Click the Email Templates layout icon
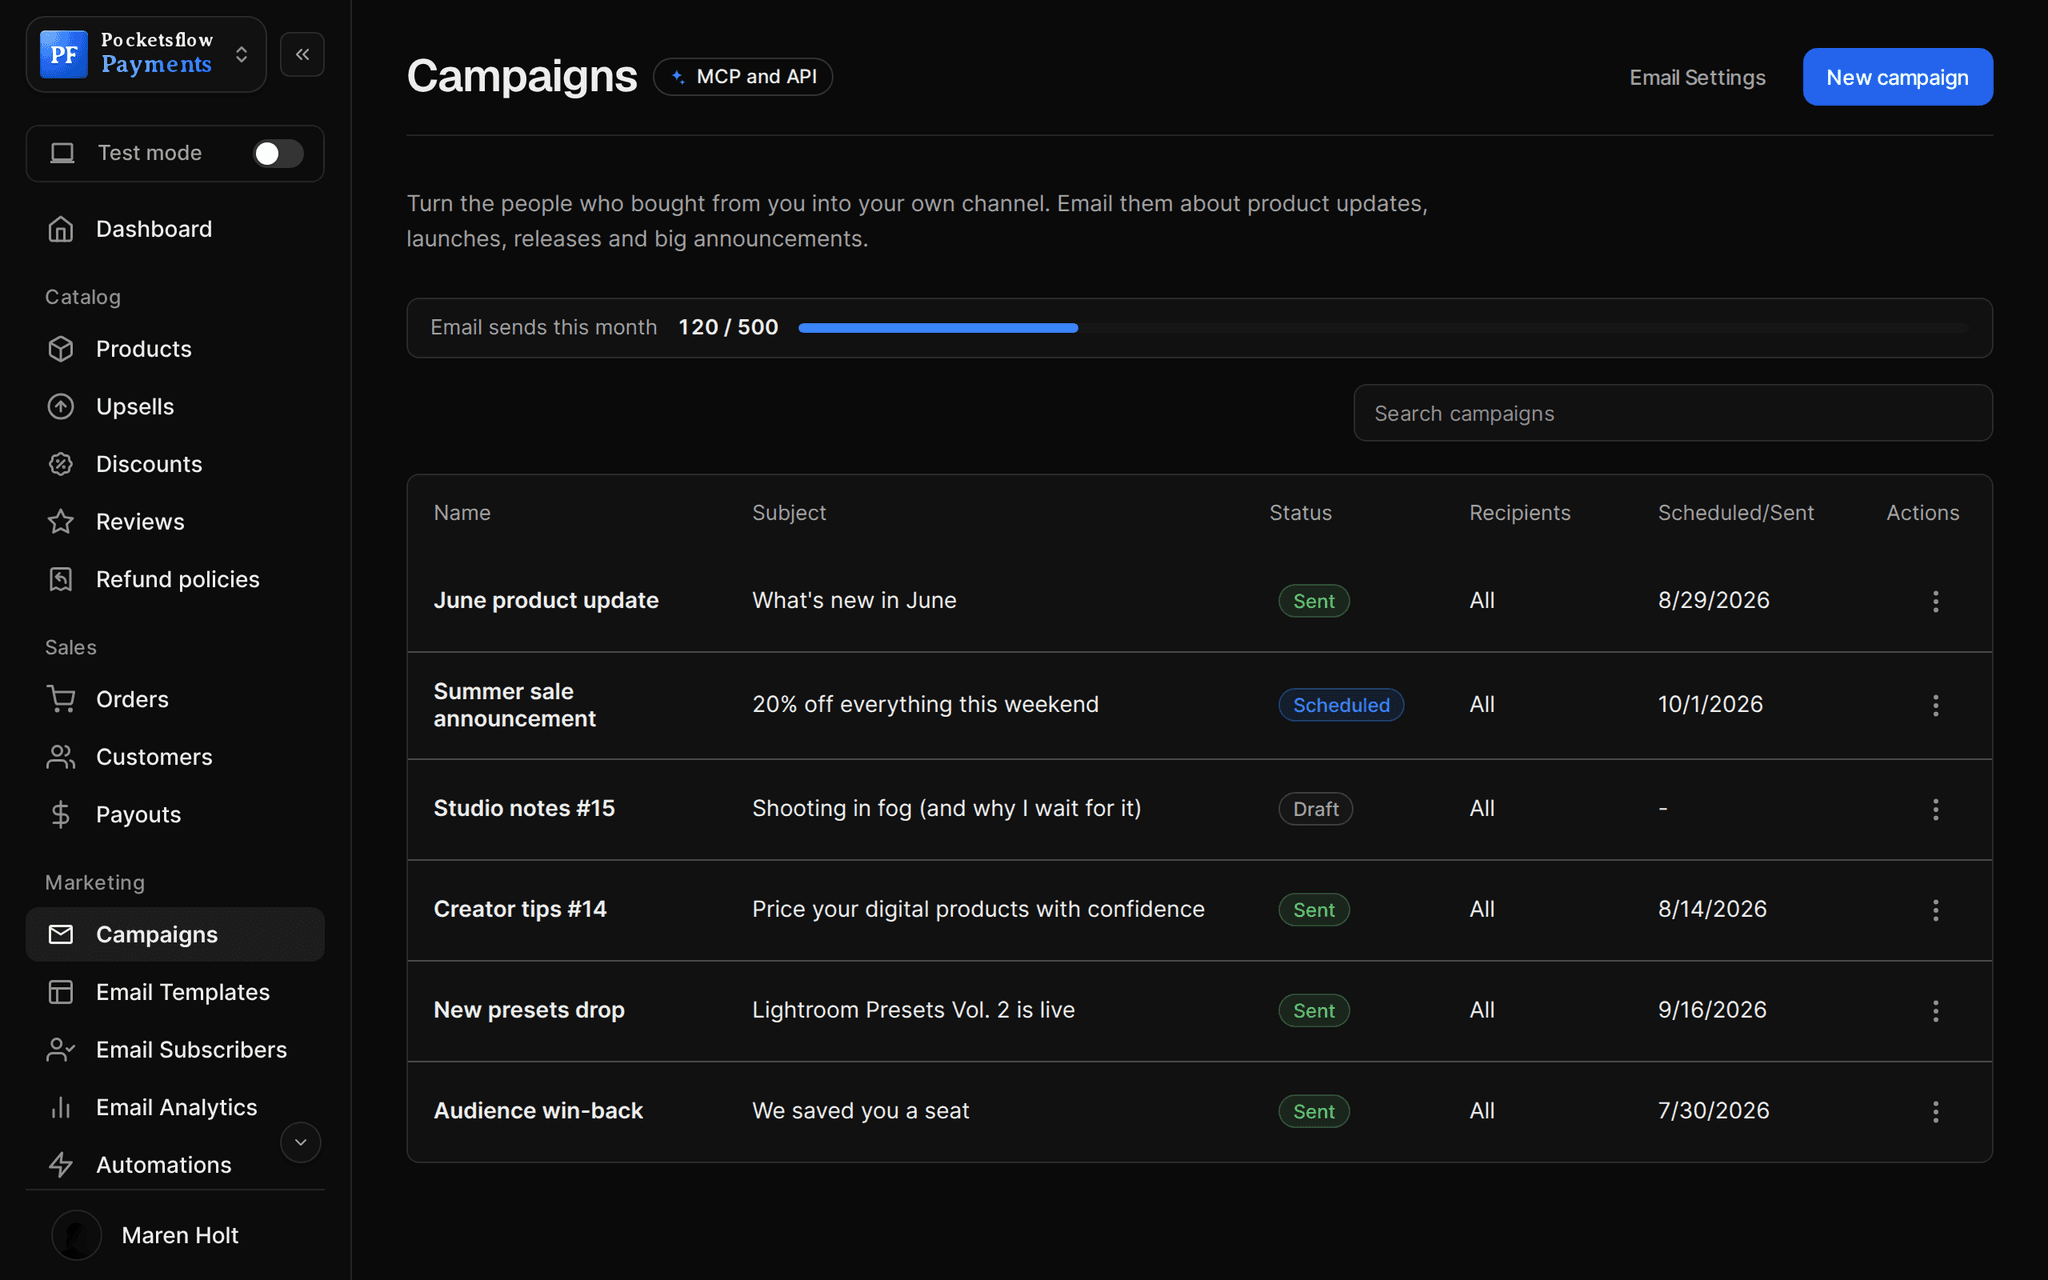 (x=61, y=992)
